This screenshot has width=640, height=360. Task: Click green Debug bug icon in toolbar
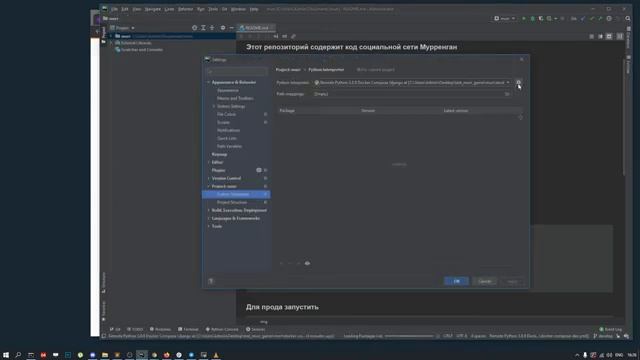click(532, 18)
